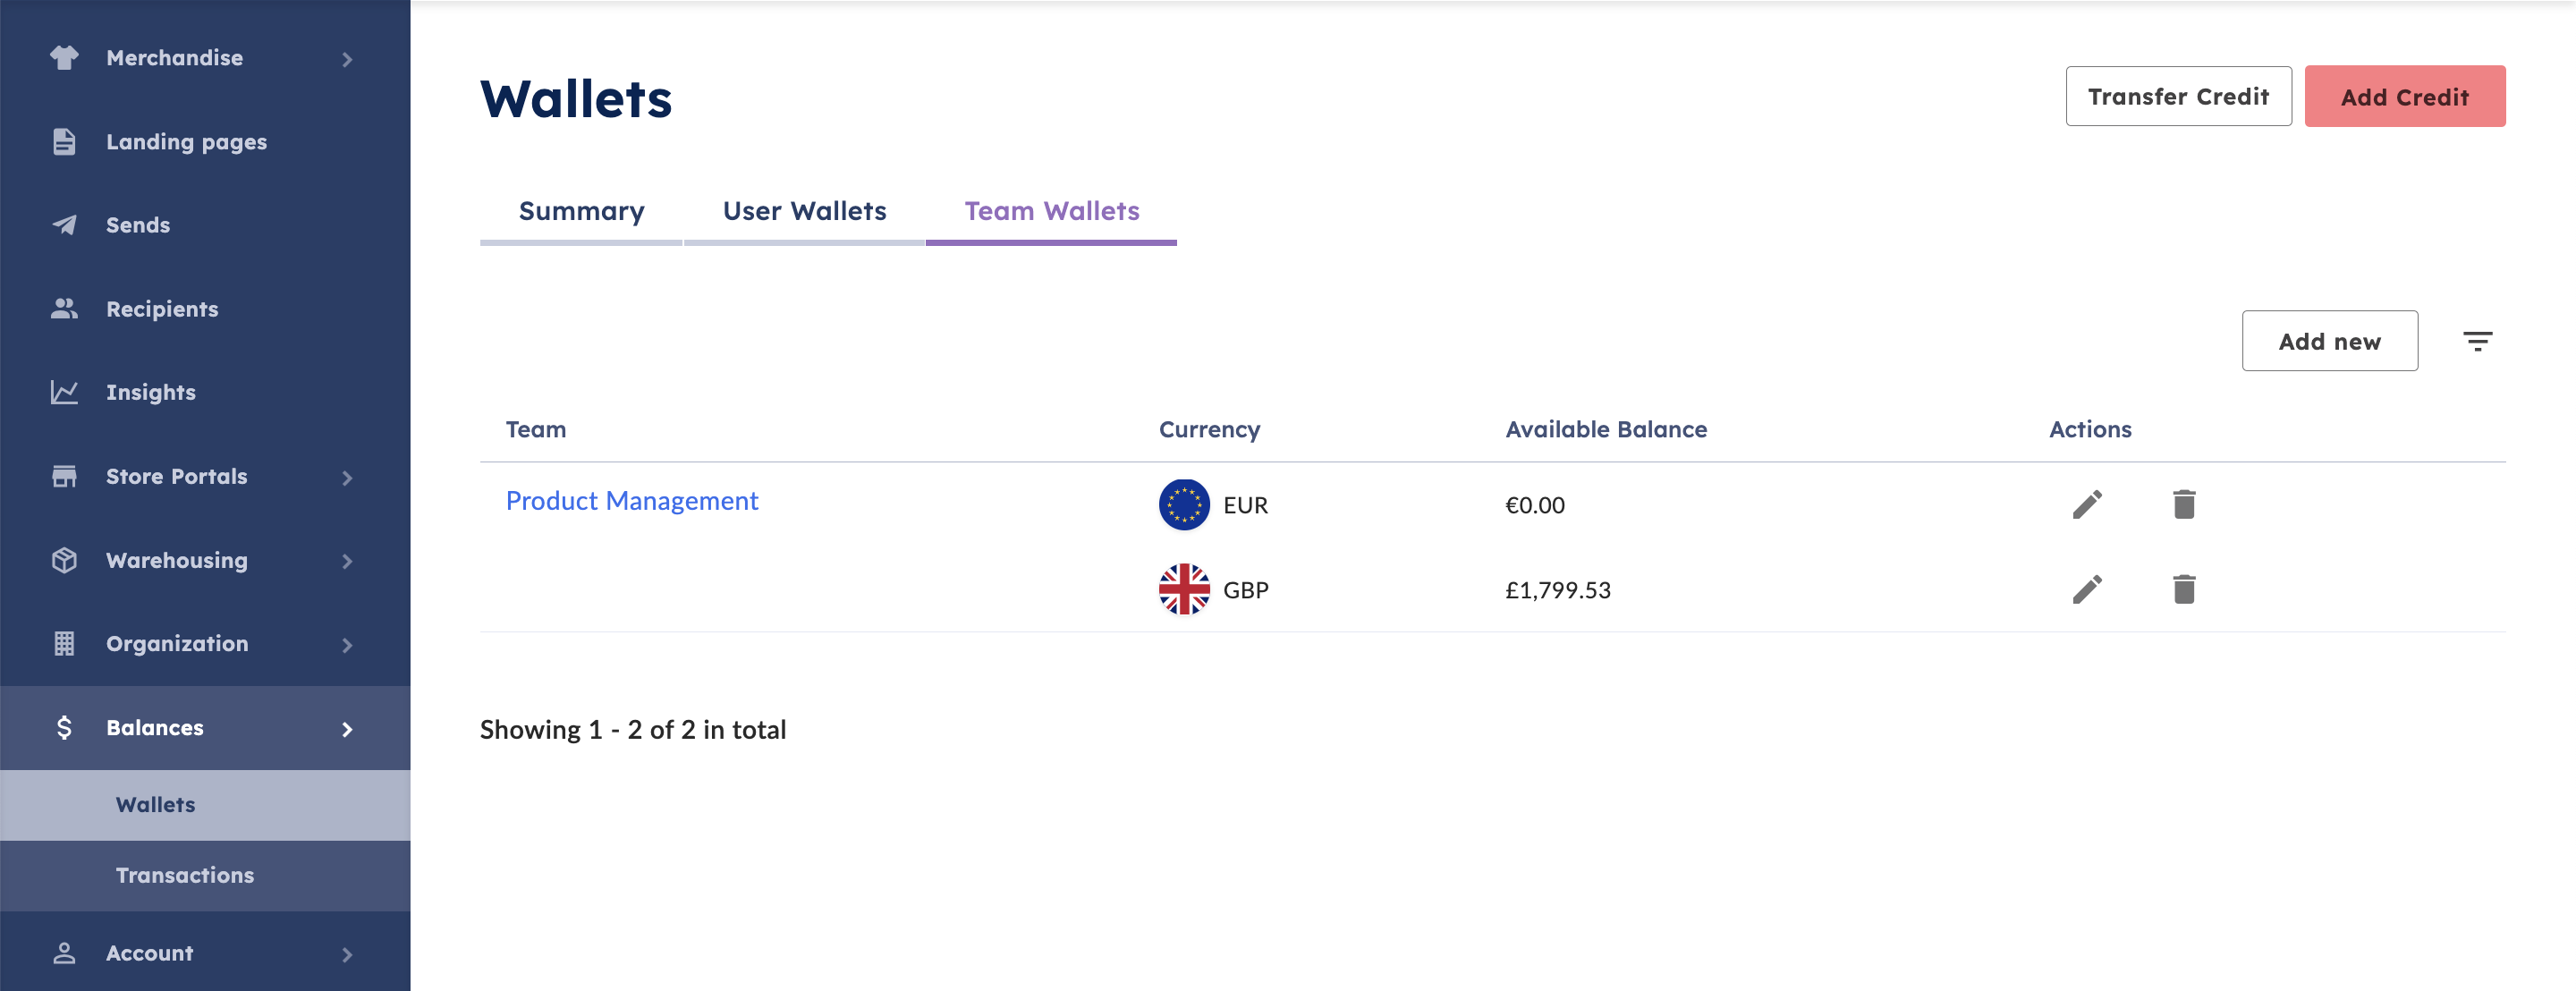Click the Add Credit button
2576x991 pixels.
point(2404,97)
